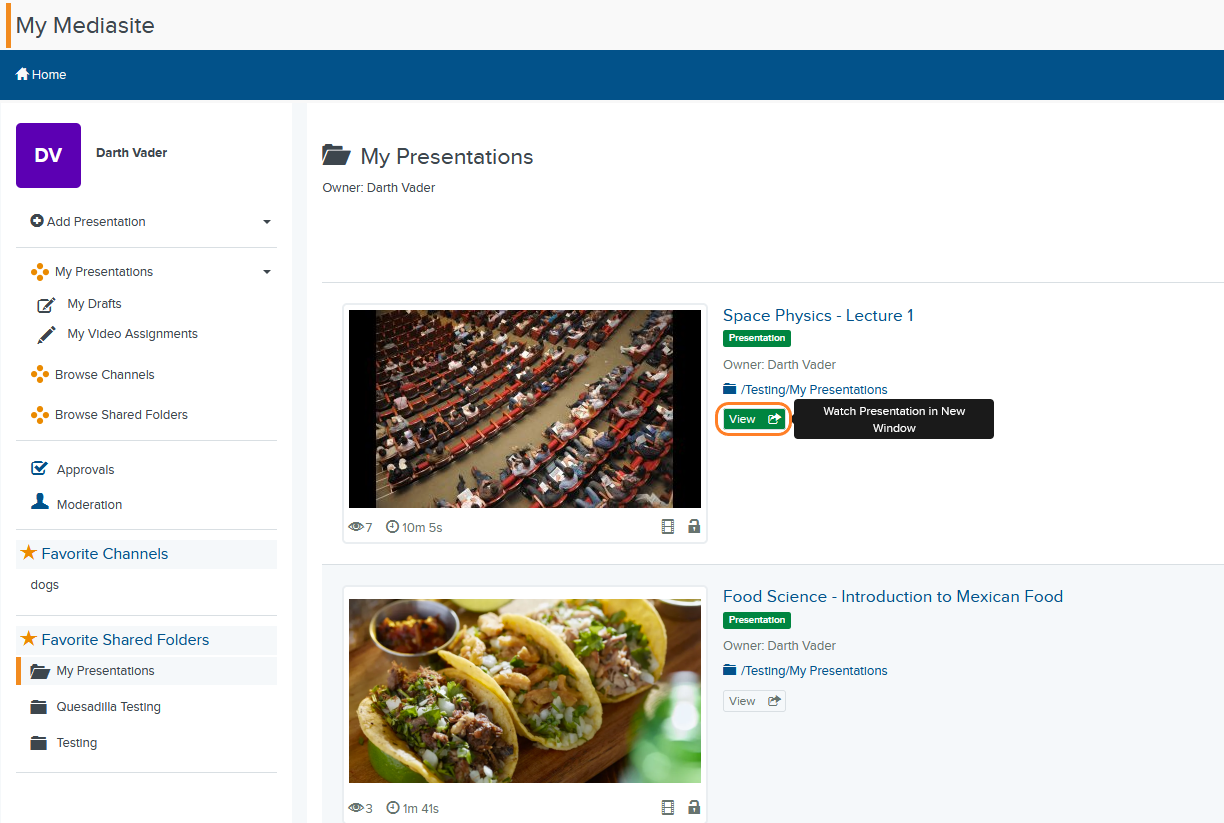Open Browse Channels
The image size is (1224, 823).
pos(105,375)
